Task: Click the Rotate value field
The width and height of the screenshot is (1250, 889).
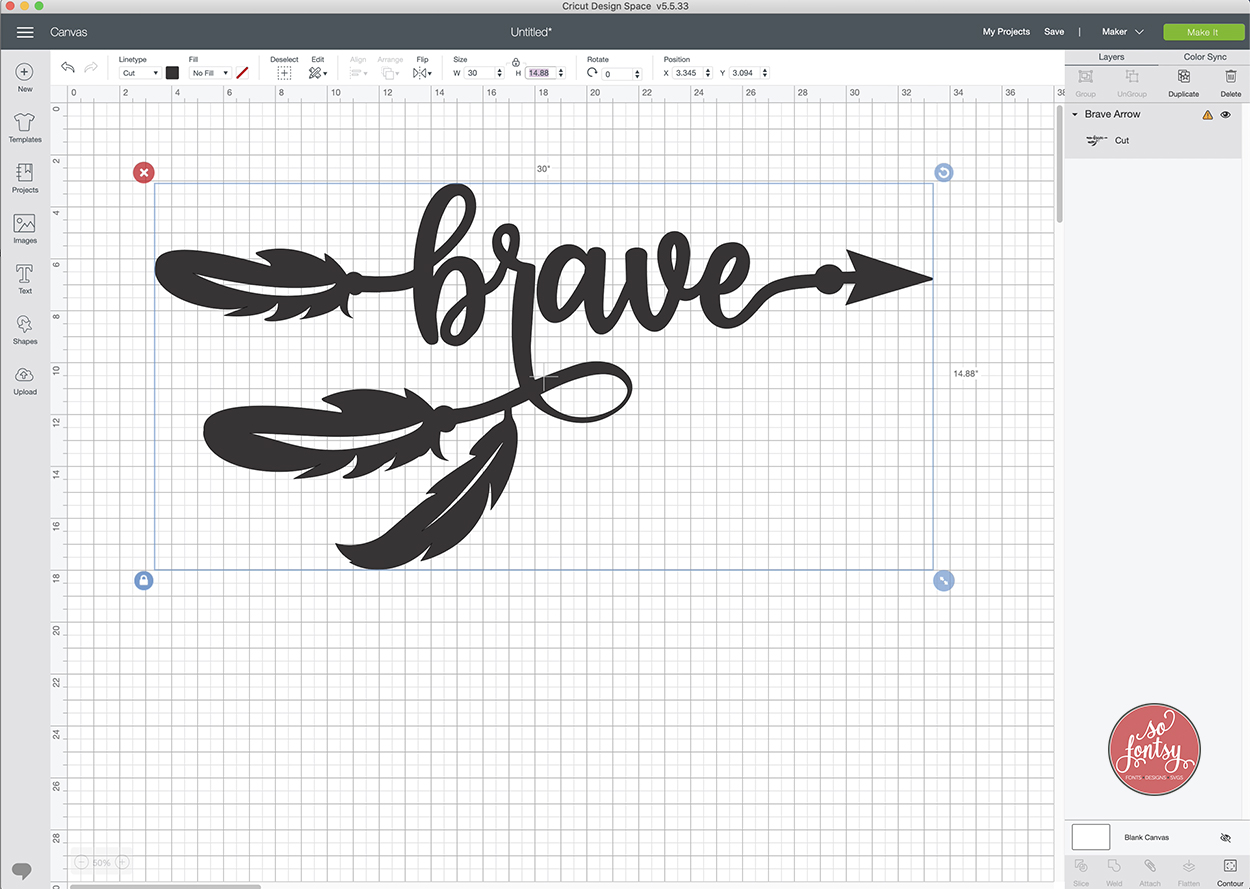Action: [x=617, y=74]
